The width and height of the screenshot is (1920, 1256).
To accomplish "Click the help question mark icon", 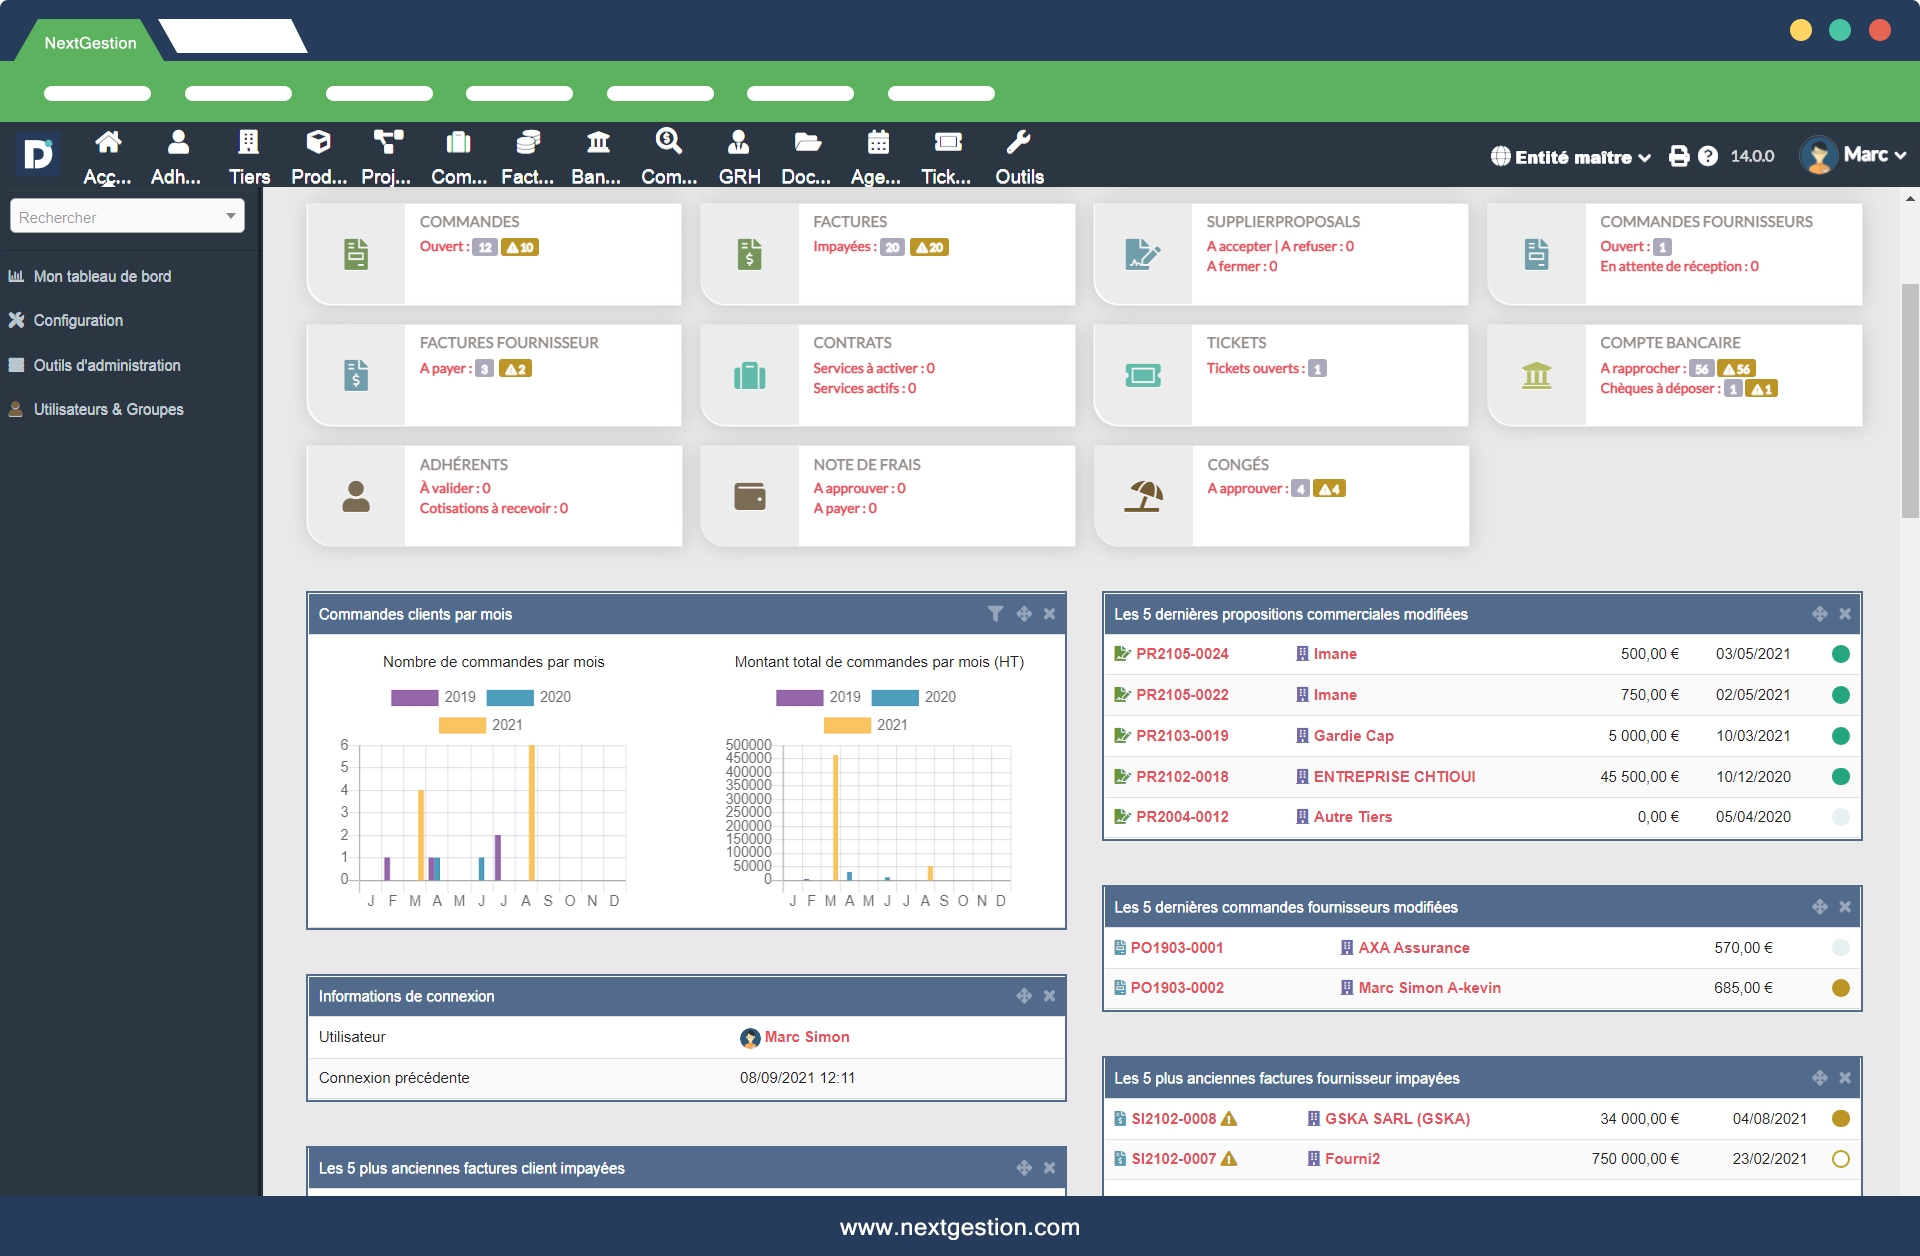I will click(1708, 156).
